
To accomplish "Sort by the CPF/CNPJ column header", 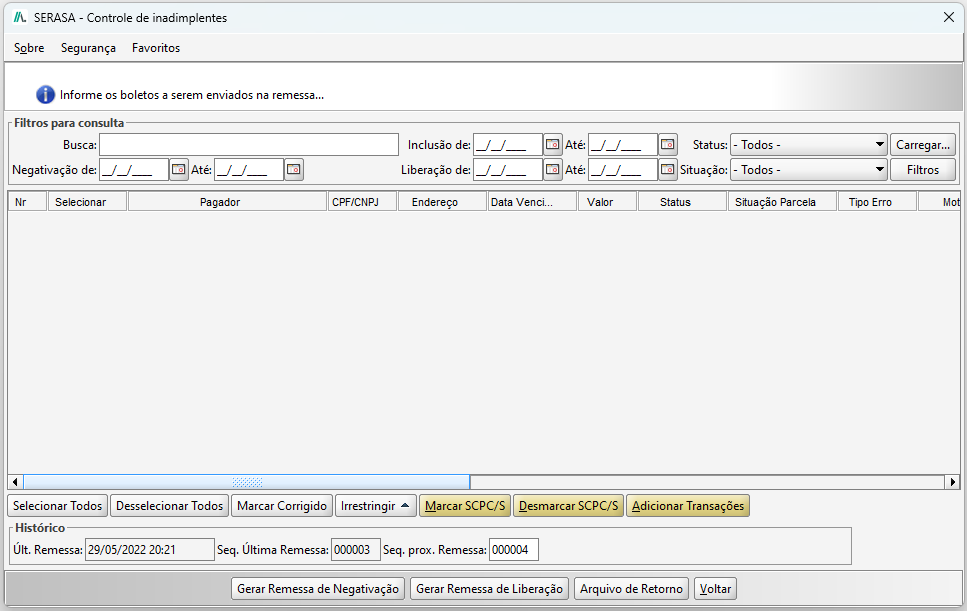I will coord(362,202).
